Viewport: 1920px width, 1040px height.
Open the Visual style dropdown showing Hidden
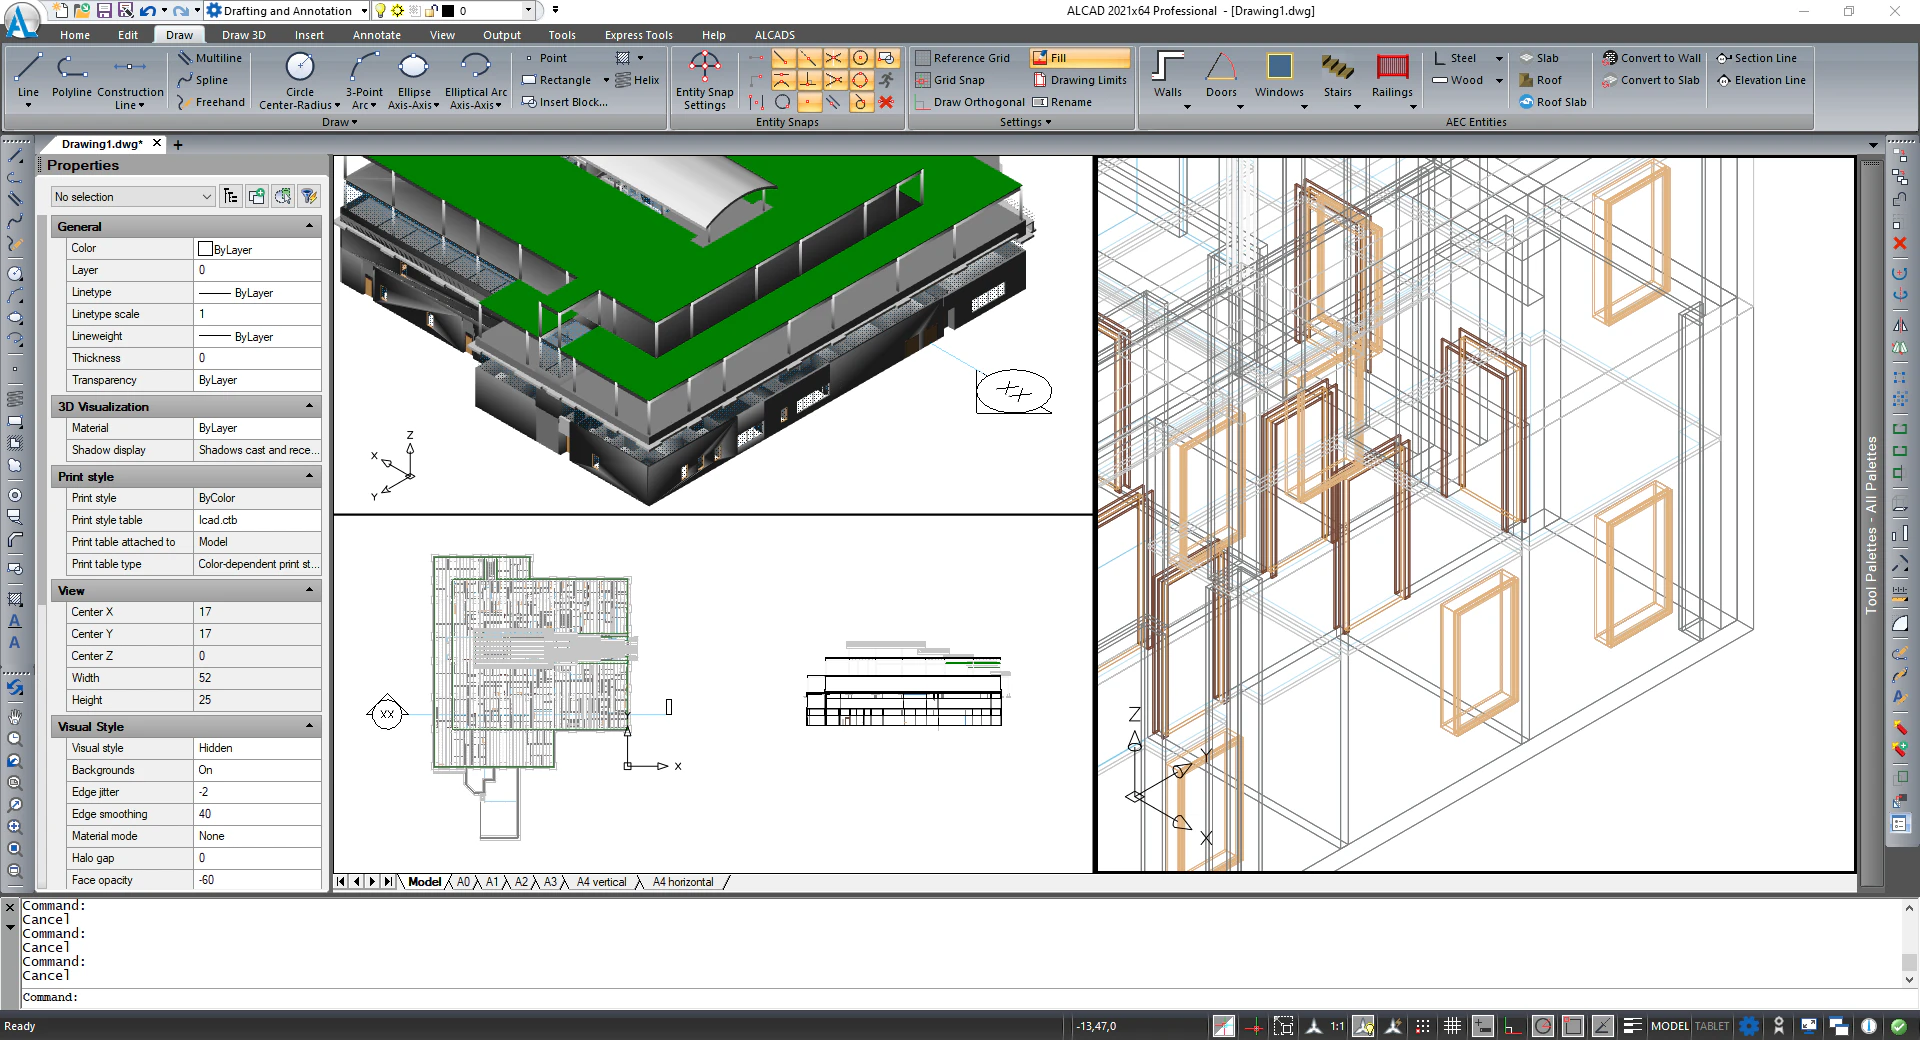[x=257, y=747]
